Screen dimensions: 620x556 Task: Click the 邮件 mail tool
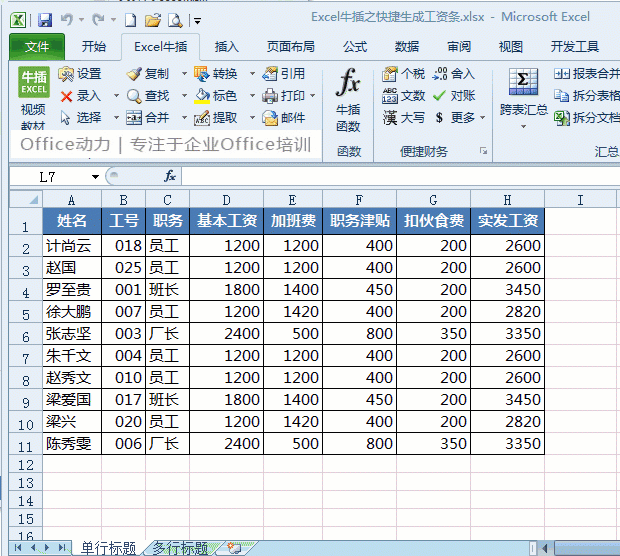284,117
